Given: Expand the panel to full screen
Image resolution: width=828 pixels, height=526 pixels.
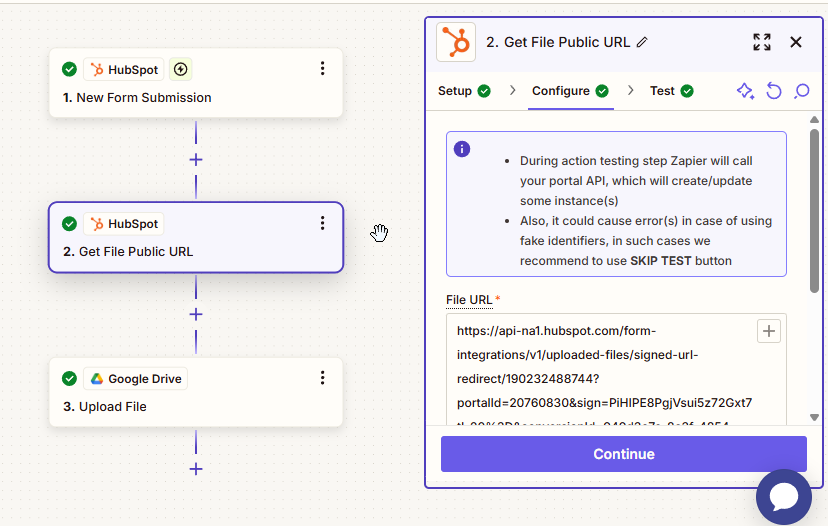Looking at the screenshot, I should [761, 42].
